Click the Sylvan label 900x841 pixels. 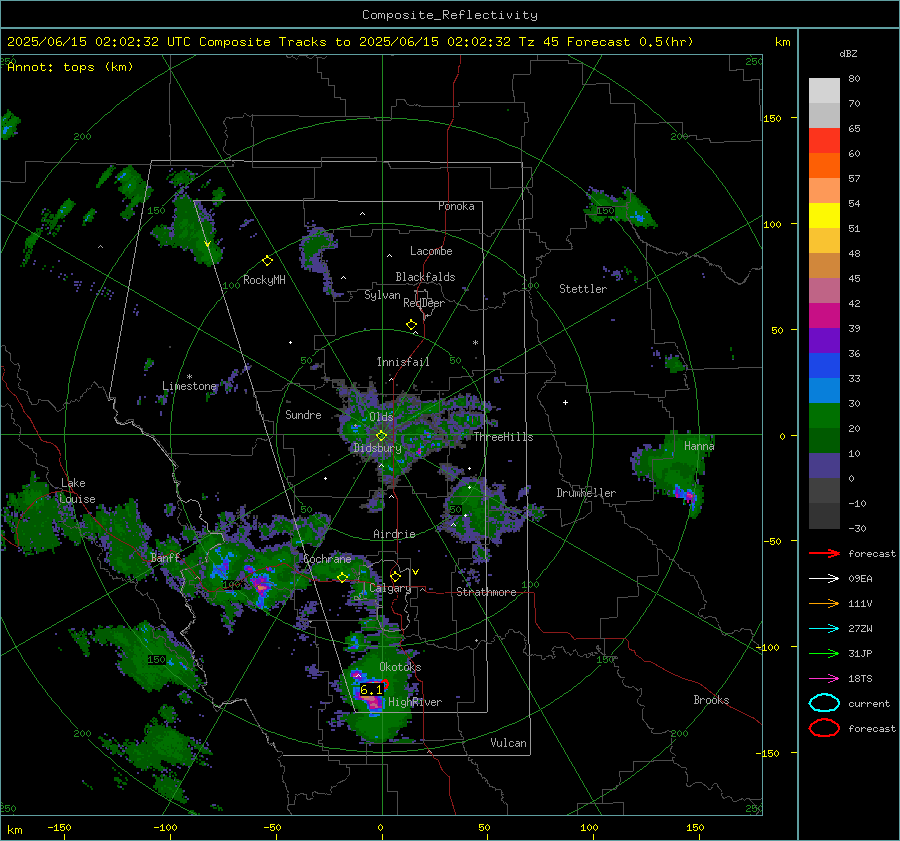[382, 296]
